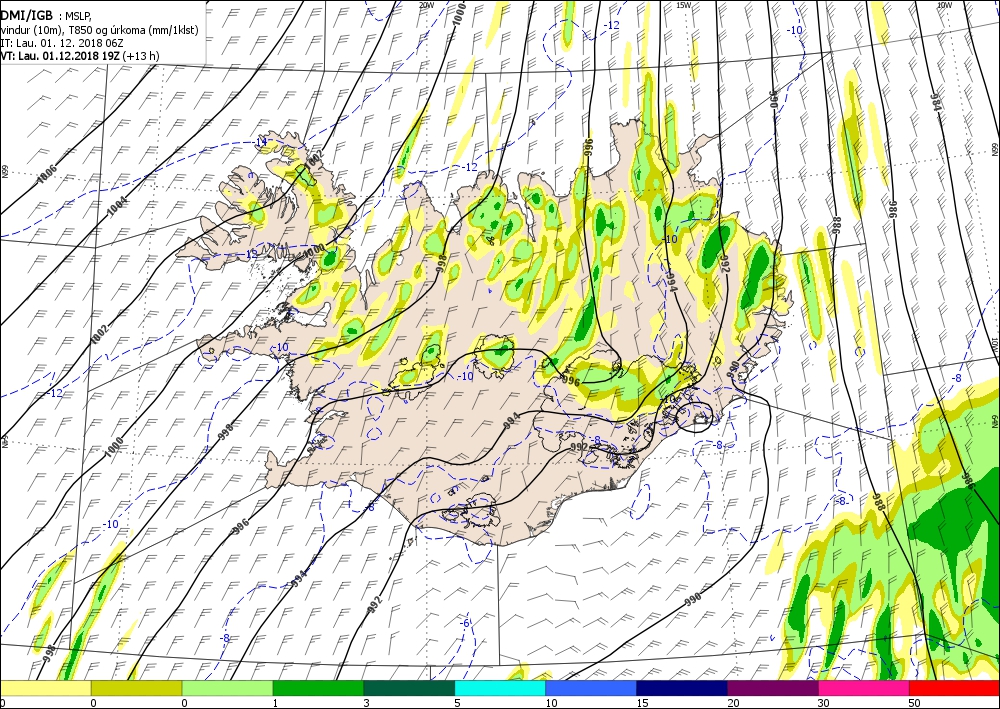
Task: Click the DMI/IGB title text
Action: [x=26, y=15]
